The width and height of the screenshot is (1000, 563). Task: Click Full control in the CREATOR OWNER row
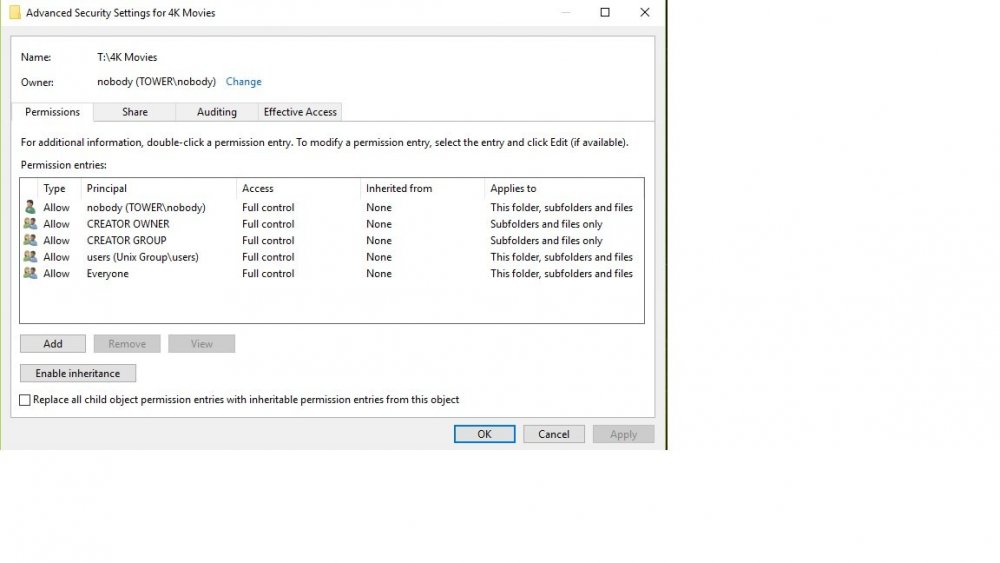[268, 224]
